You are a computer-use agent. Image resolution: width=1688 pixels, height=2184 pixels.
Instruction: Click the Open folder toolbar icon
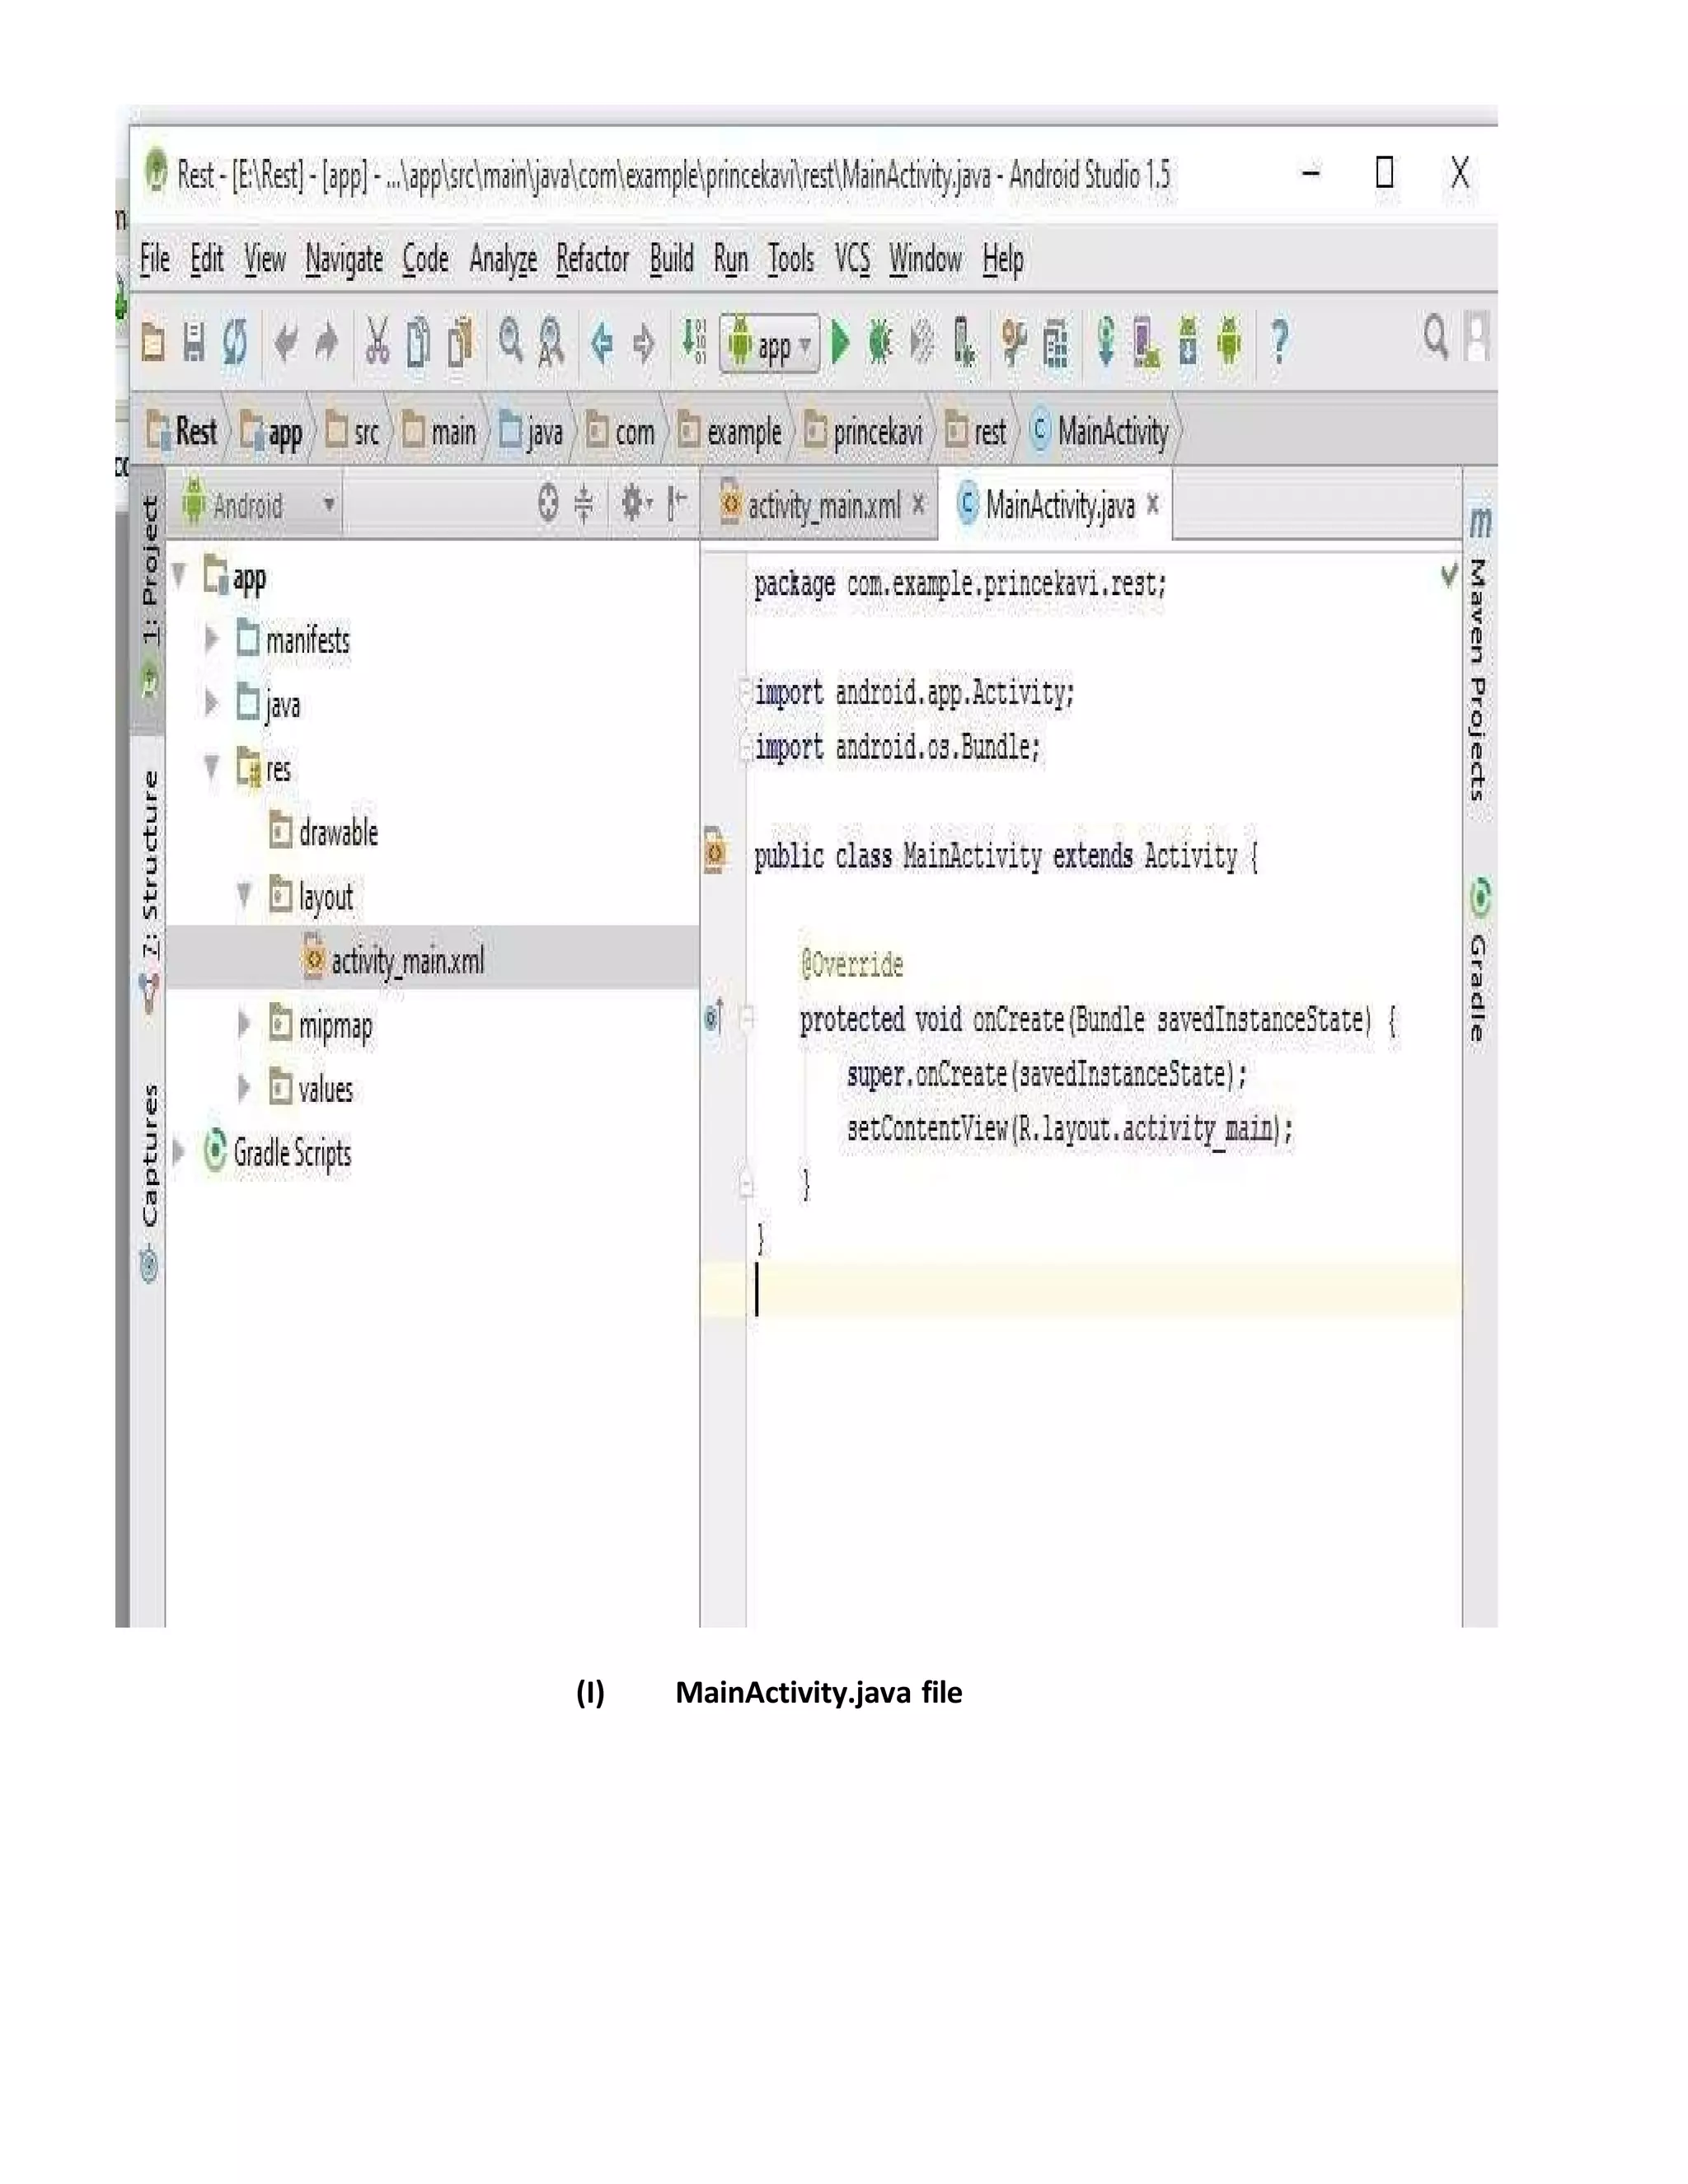153,343
